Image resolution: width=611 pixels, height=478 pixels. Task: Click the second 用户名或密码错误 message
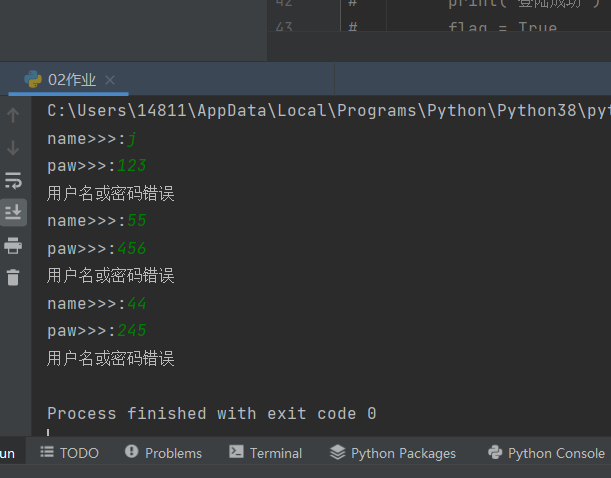(111, 276)
